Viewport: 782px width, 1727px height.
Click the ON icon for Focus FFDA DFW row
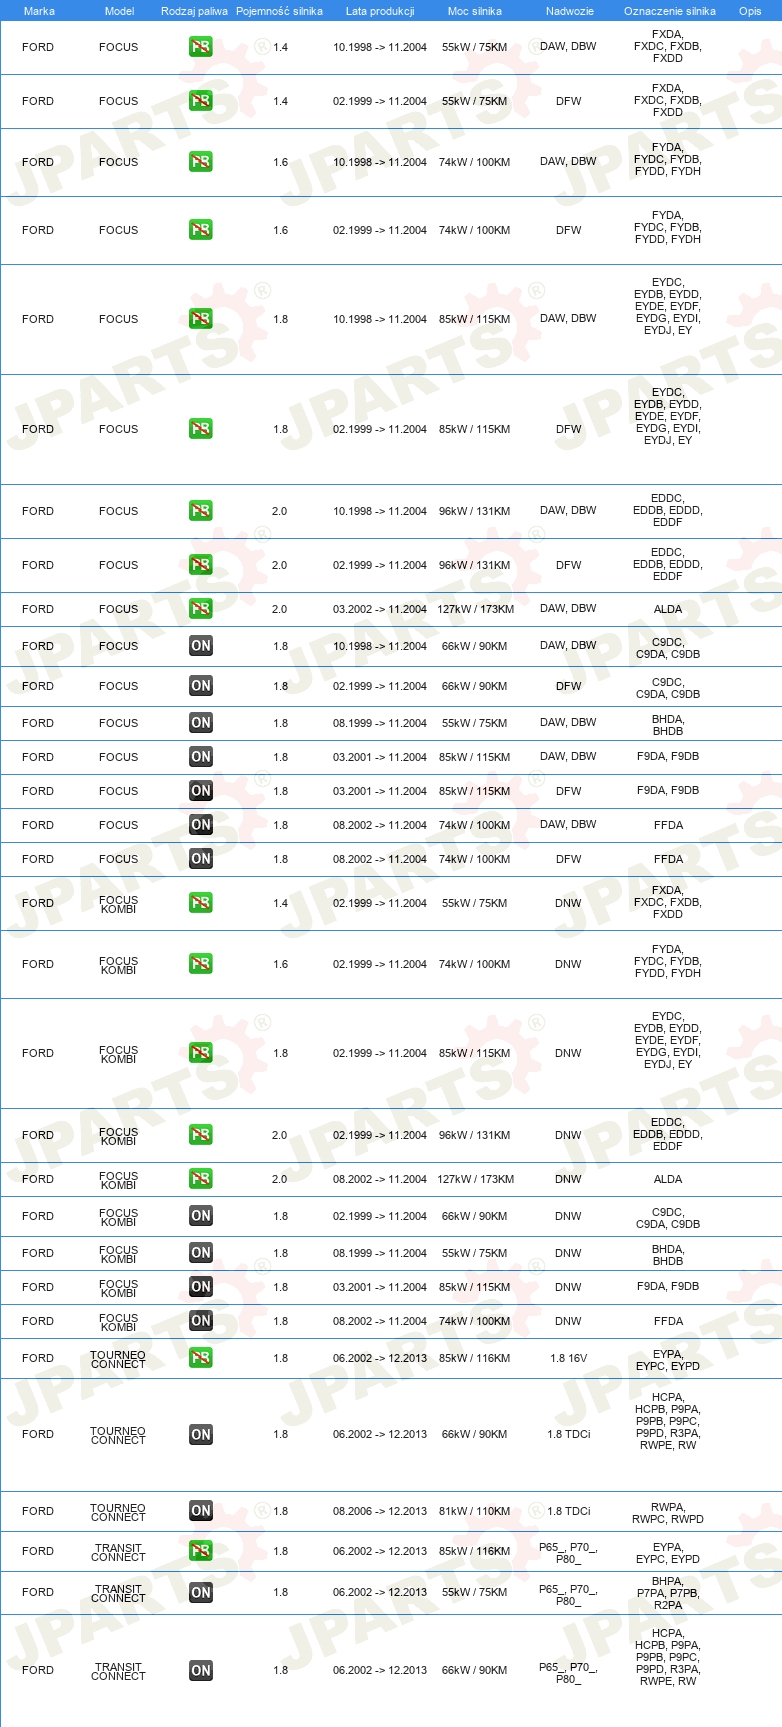coord(201,859)
